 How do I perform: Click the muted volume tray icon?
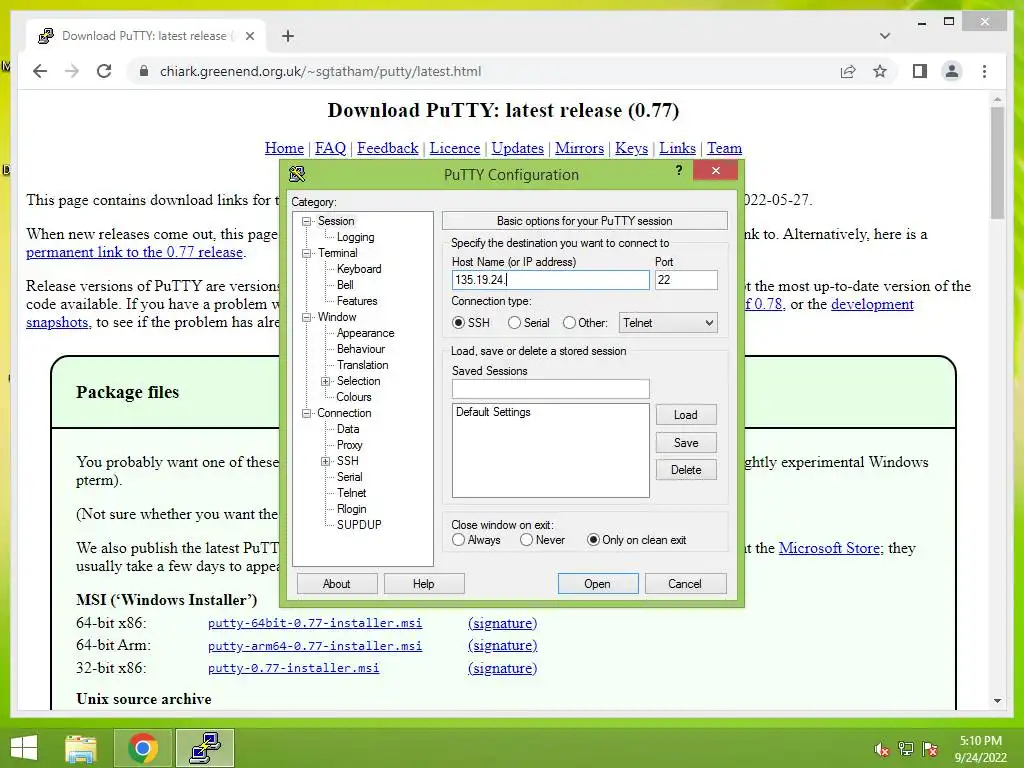pos(882,749)
